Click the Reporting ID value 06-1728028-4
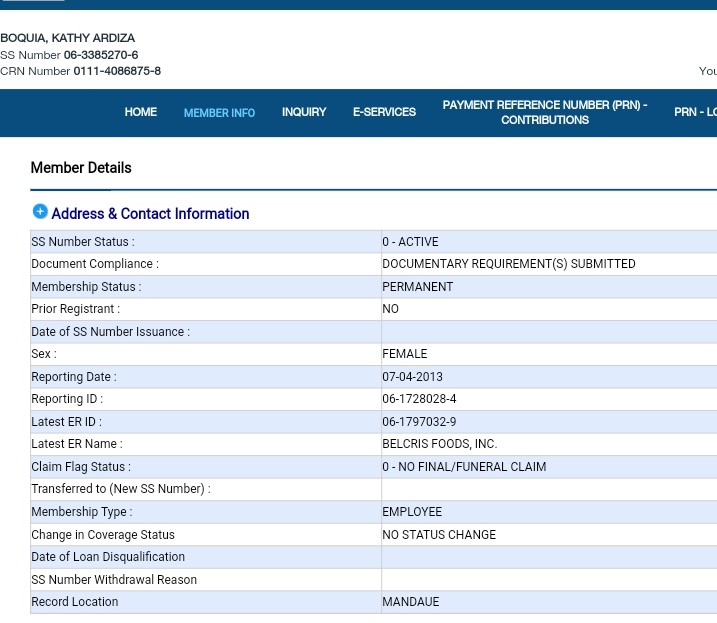The width and height of the screenshot is (717, 623). 419,399
